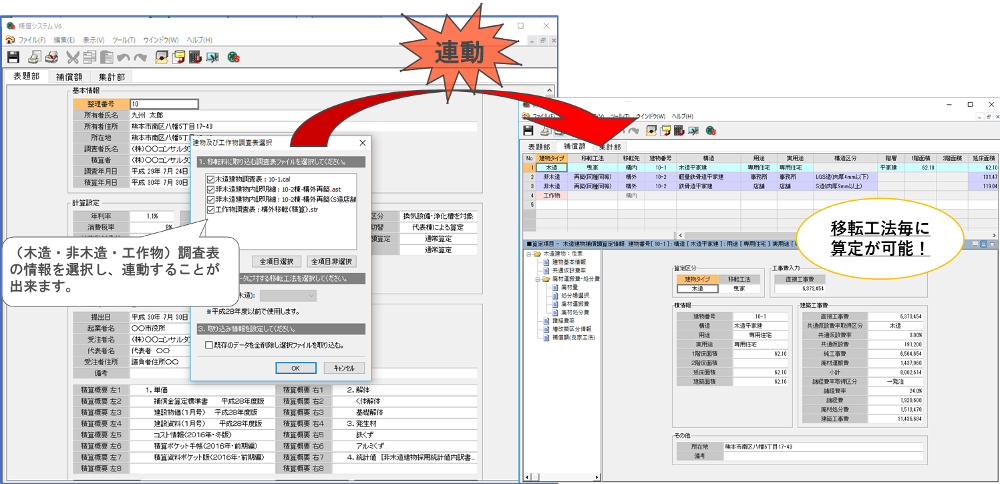Uncheck the 木造建物調査表 10-1.cal checkbox
Image resolution: width=1000 pixels, height=484 pixels.
[x=210, y=180]
